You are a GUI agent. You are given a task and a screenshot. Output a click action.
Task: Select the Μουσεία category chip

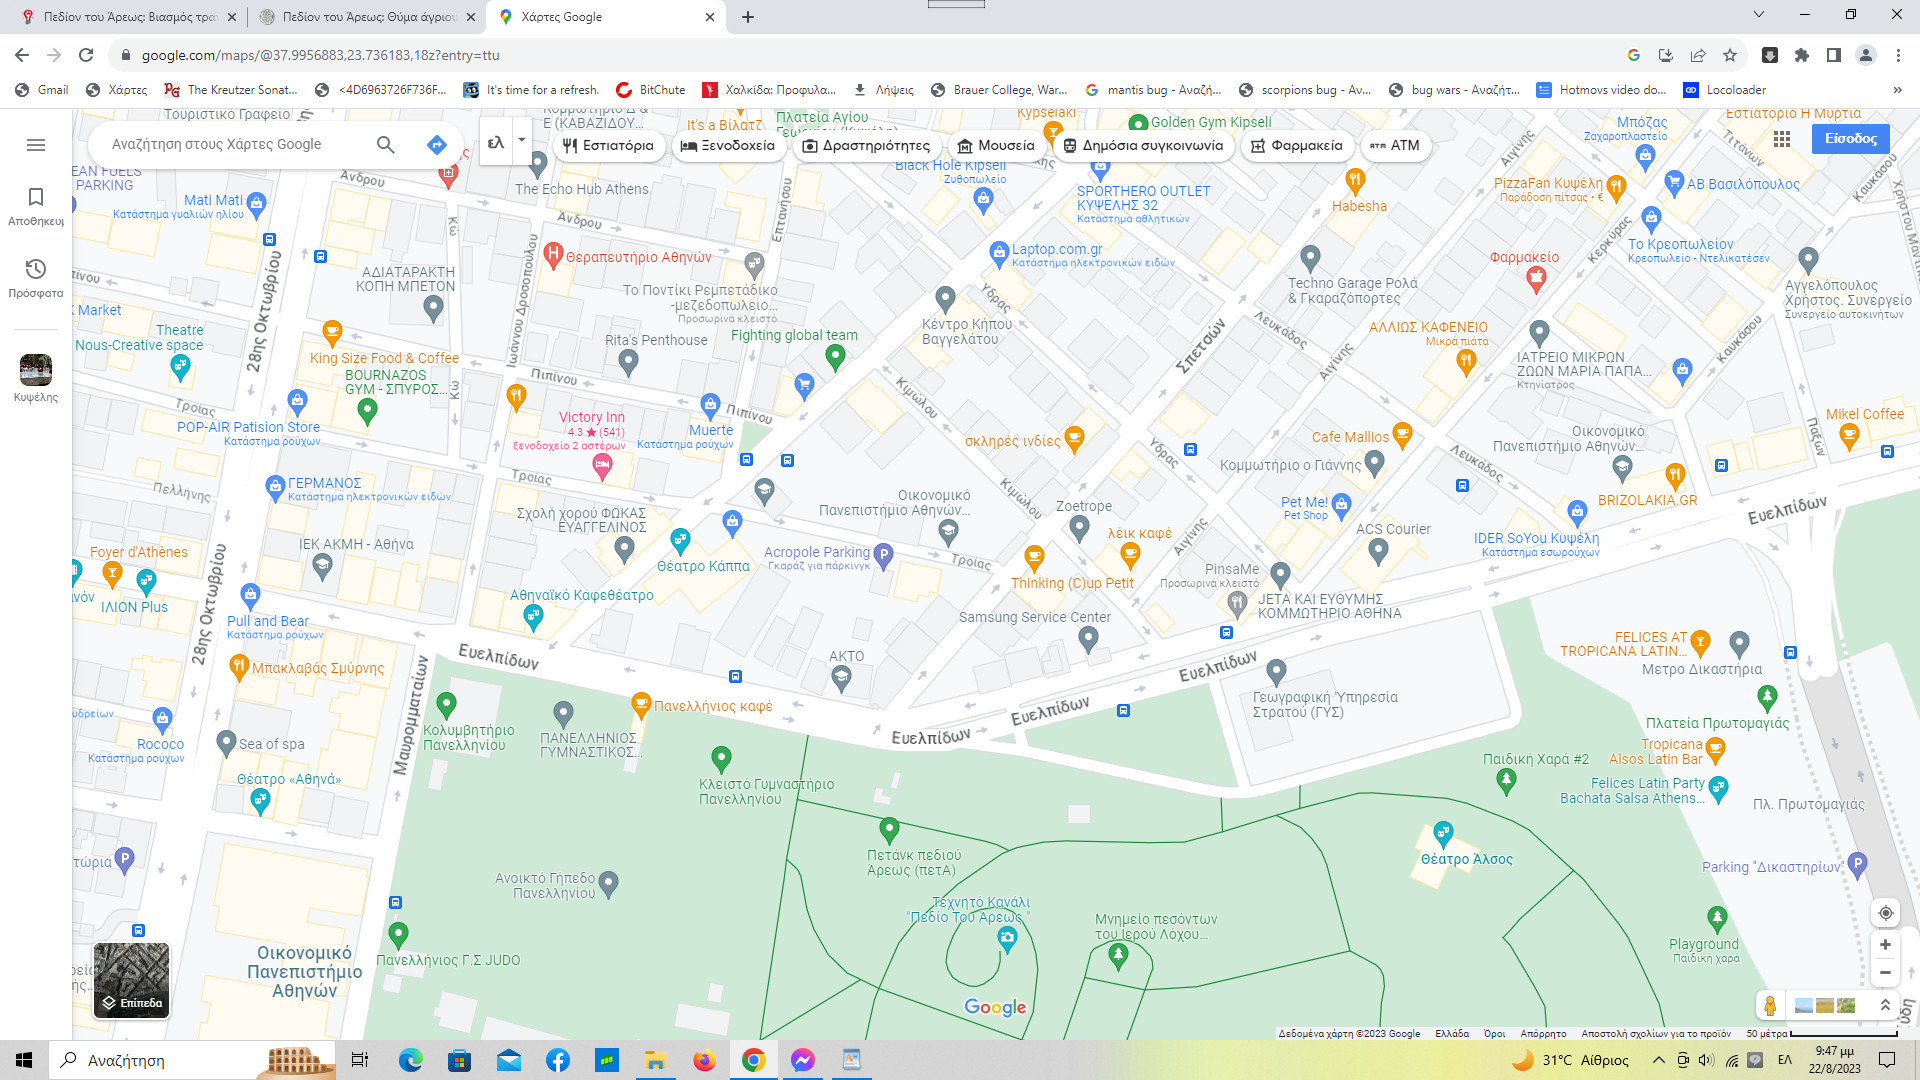point(996,146)
